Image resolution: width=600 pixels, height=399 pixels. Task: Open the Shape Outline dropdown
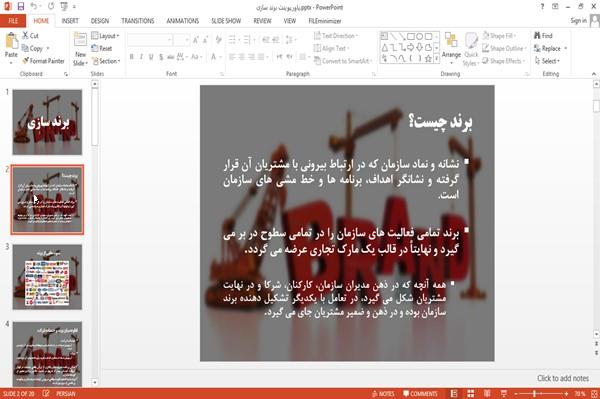[x=504, y=48]
